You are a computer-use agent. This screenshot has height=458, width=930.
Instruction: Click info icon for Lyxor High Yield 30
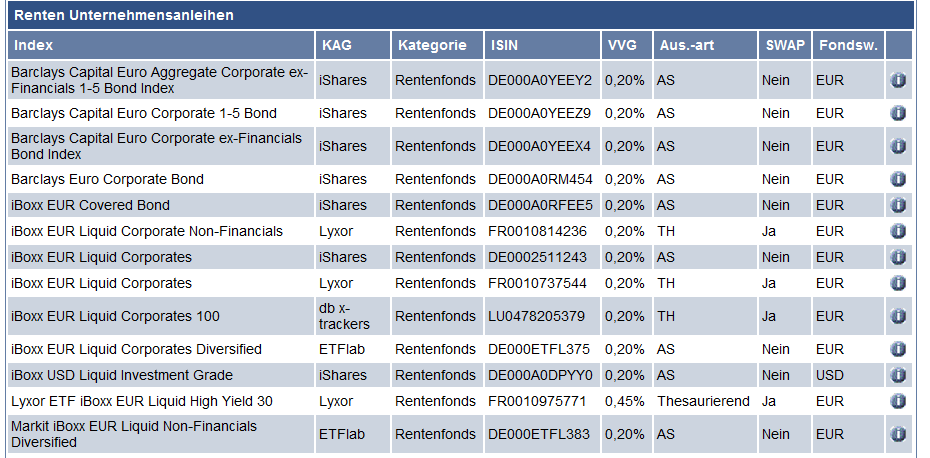tap(898, 401)
